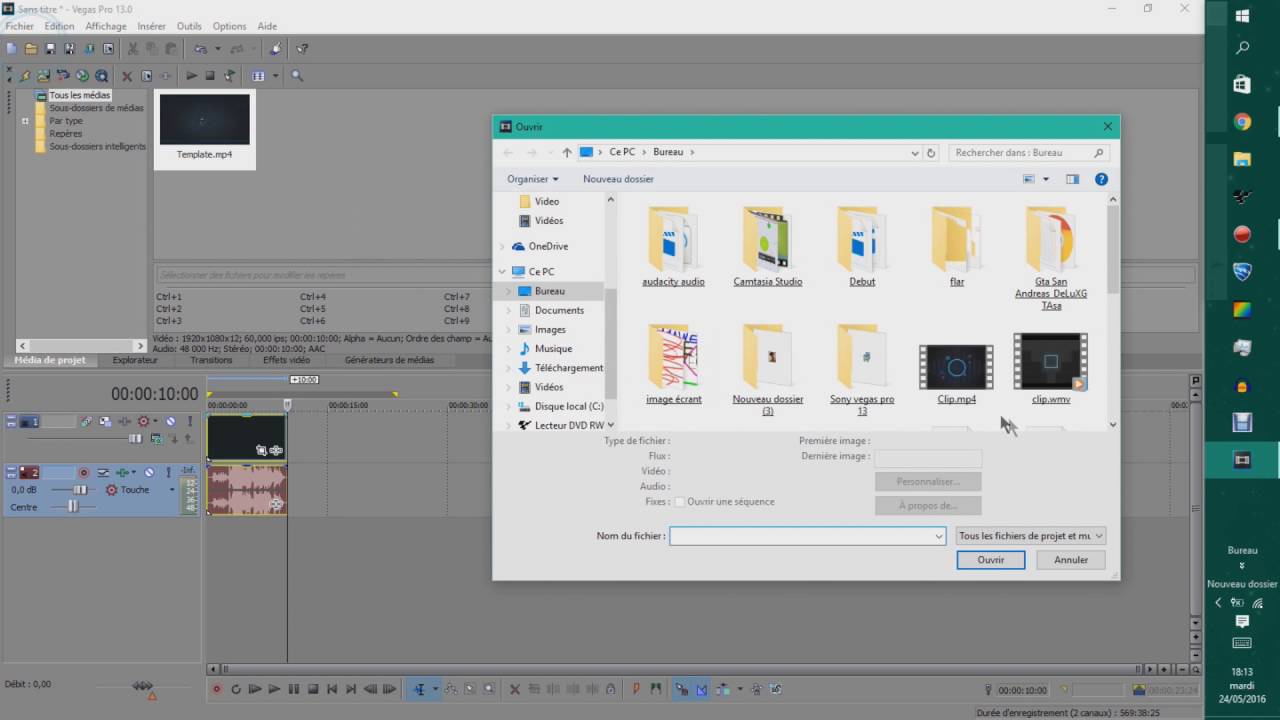
Task: Click the search field Rechercher dans Bureau
Action: point(1028,153)
